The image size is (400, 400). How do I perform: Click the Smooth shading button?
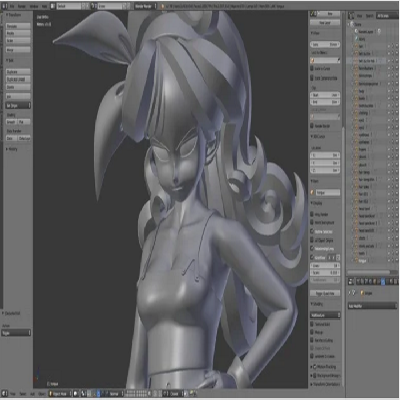pos(12,122)
